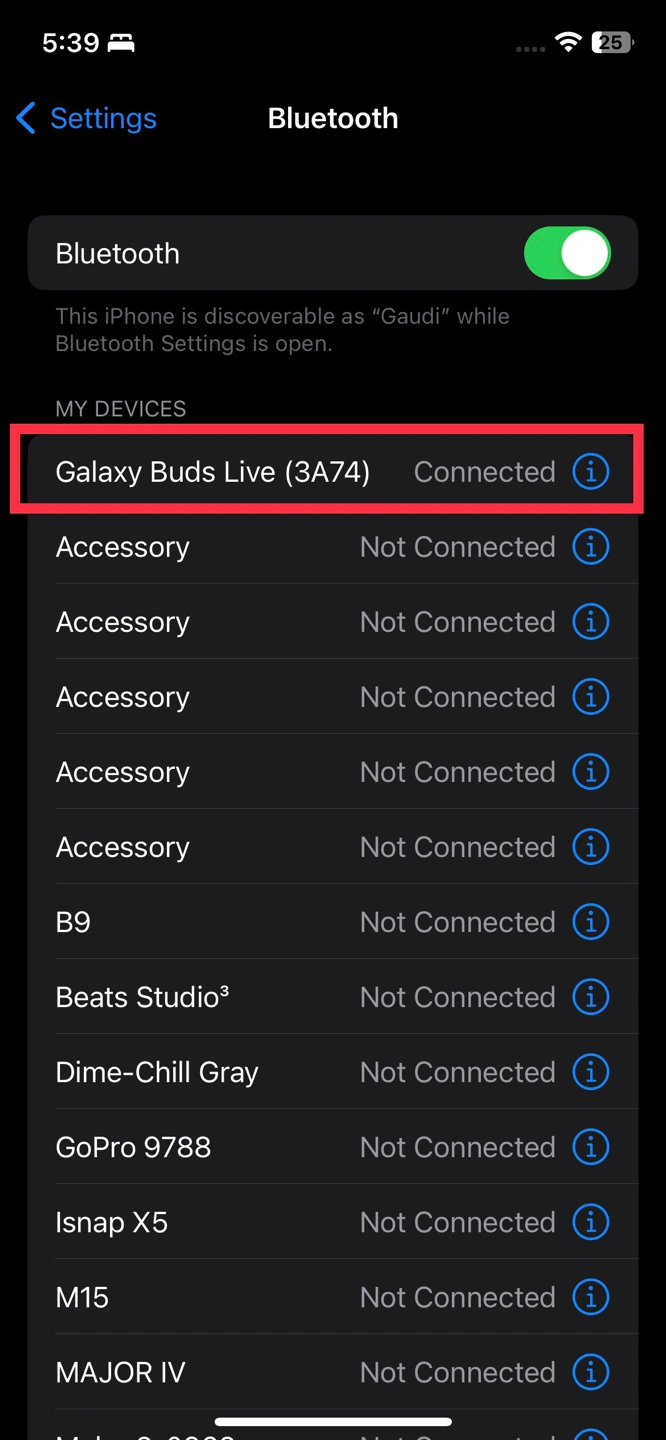Open info icon beside B9
This screenshot has width=666, height=1440.
(590, 921)
